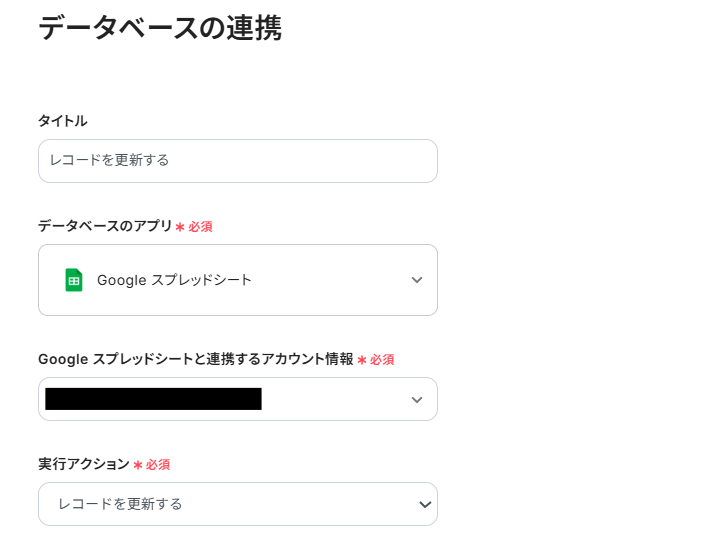Click the データベースの連携 heading
The width and height of the screenshot is (724, 558).
pyautogui.click(x=160, y=28)
